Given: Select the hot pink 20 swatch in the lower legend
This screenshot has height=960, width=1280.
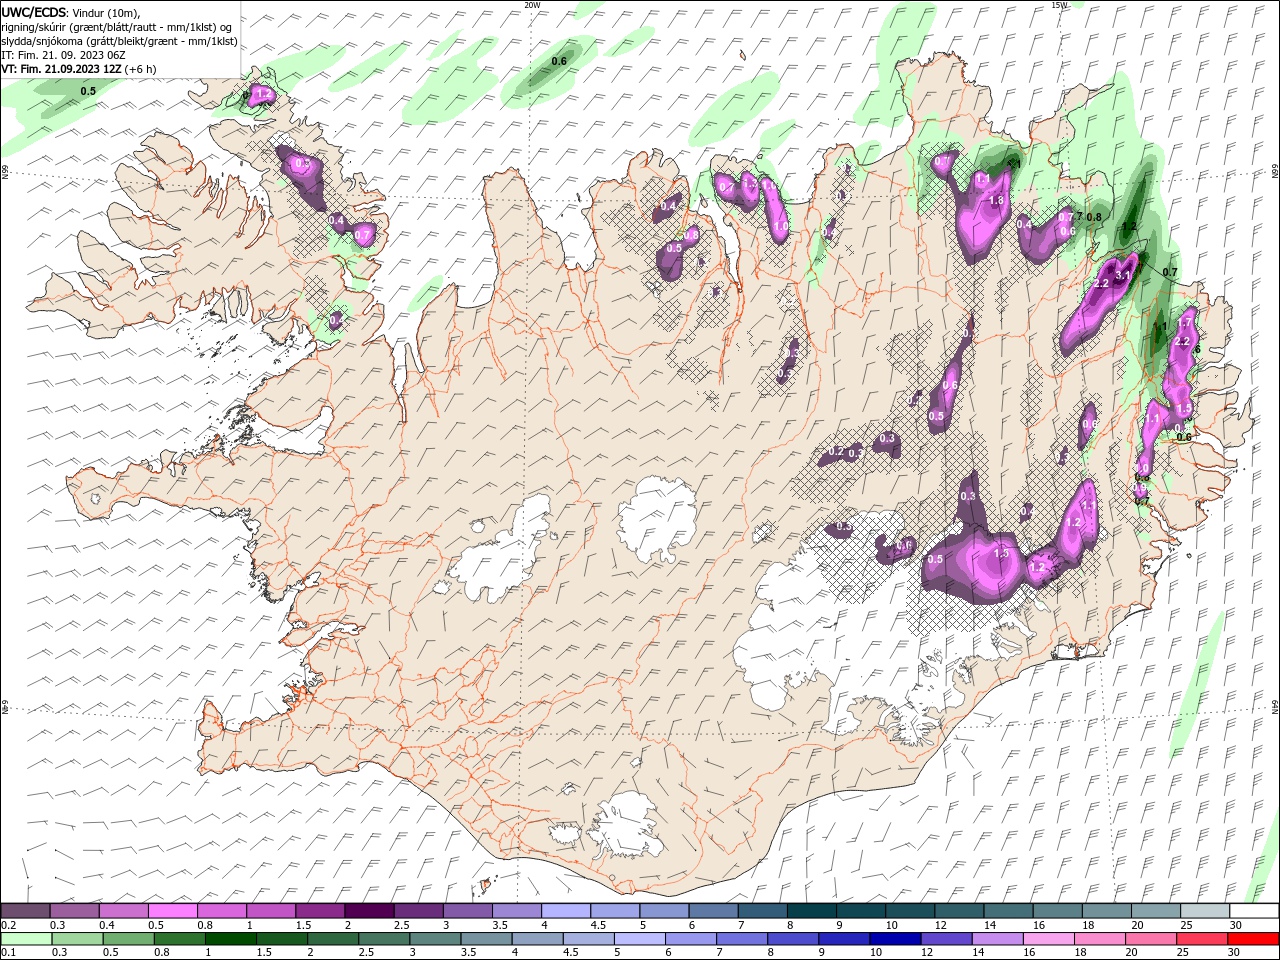Looking at the screenshot, I should click(x=1151, y=939).
